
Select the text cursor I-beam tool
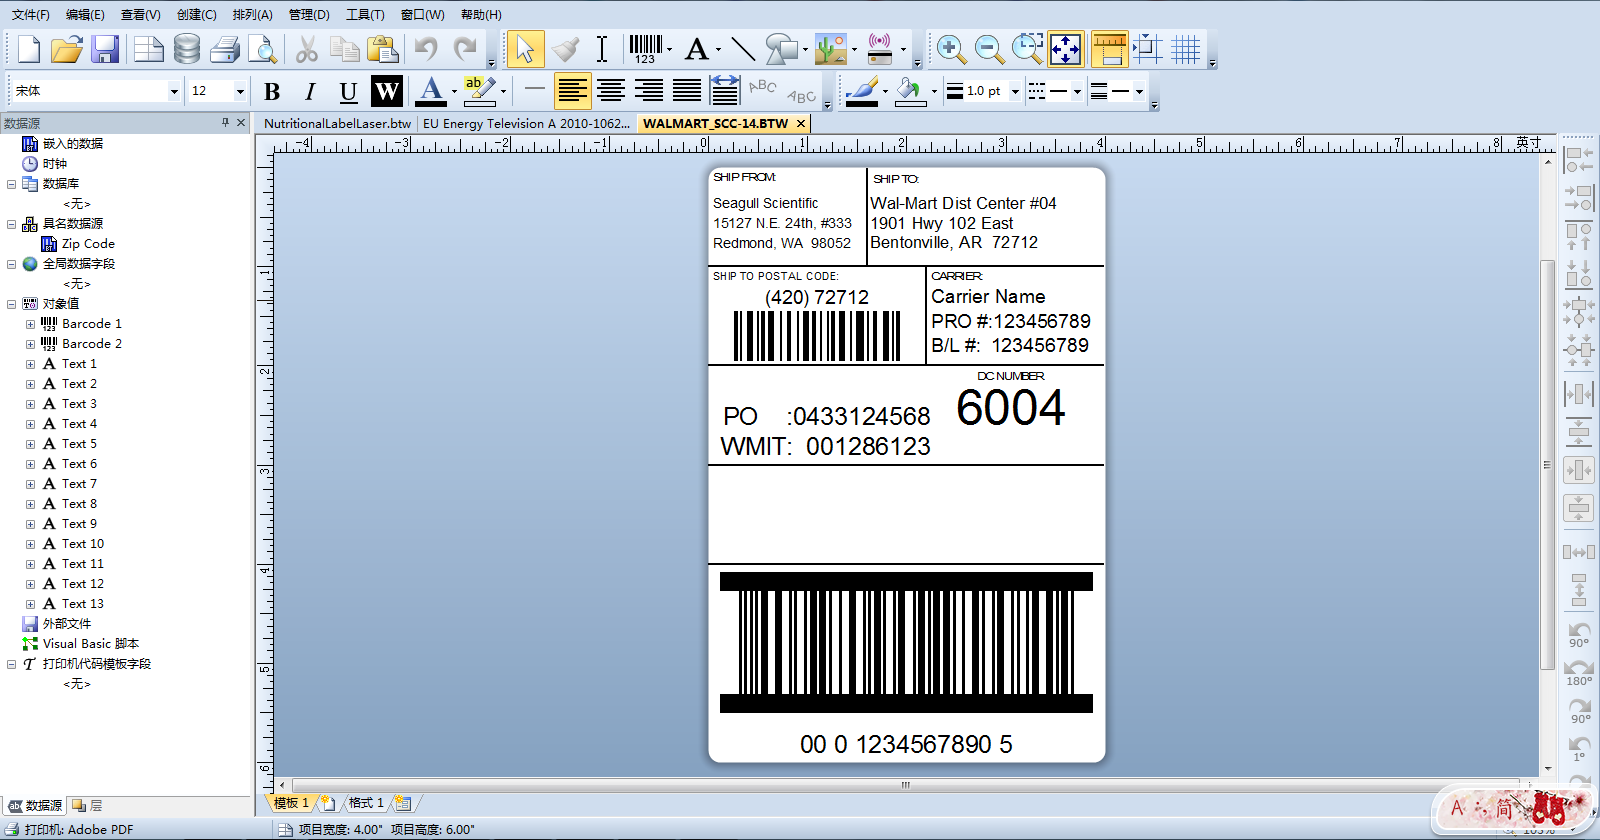(602, 49)
